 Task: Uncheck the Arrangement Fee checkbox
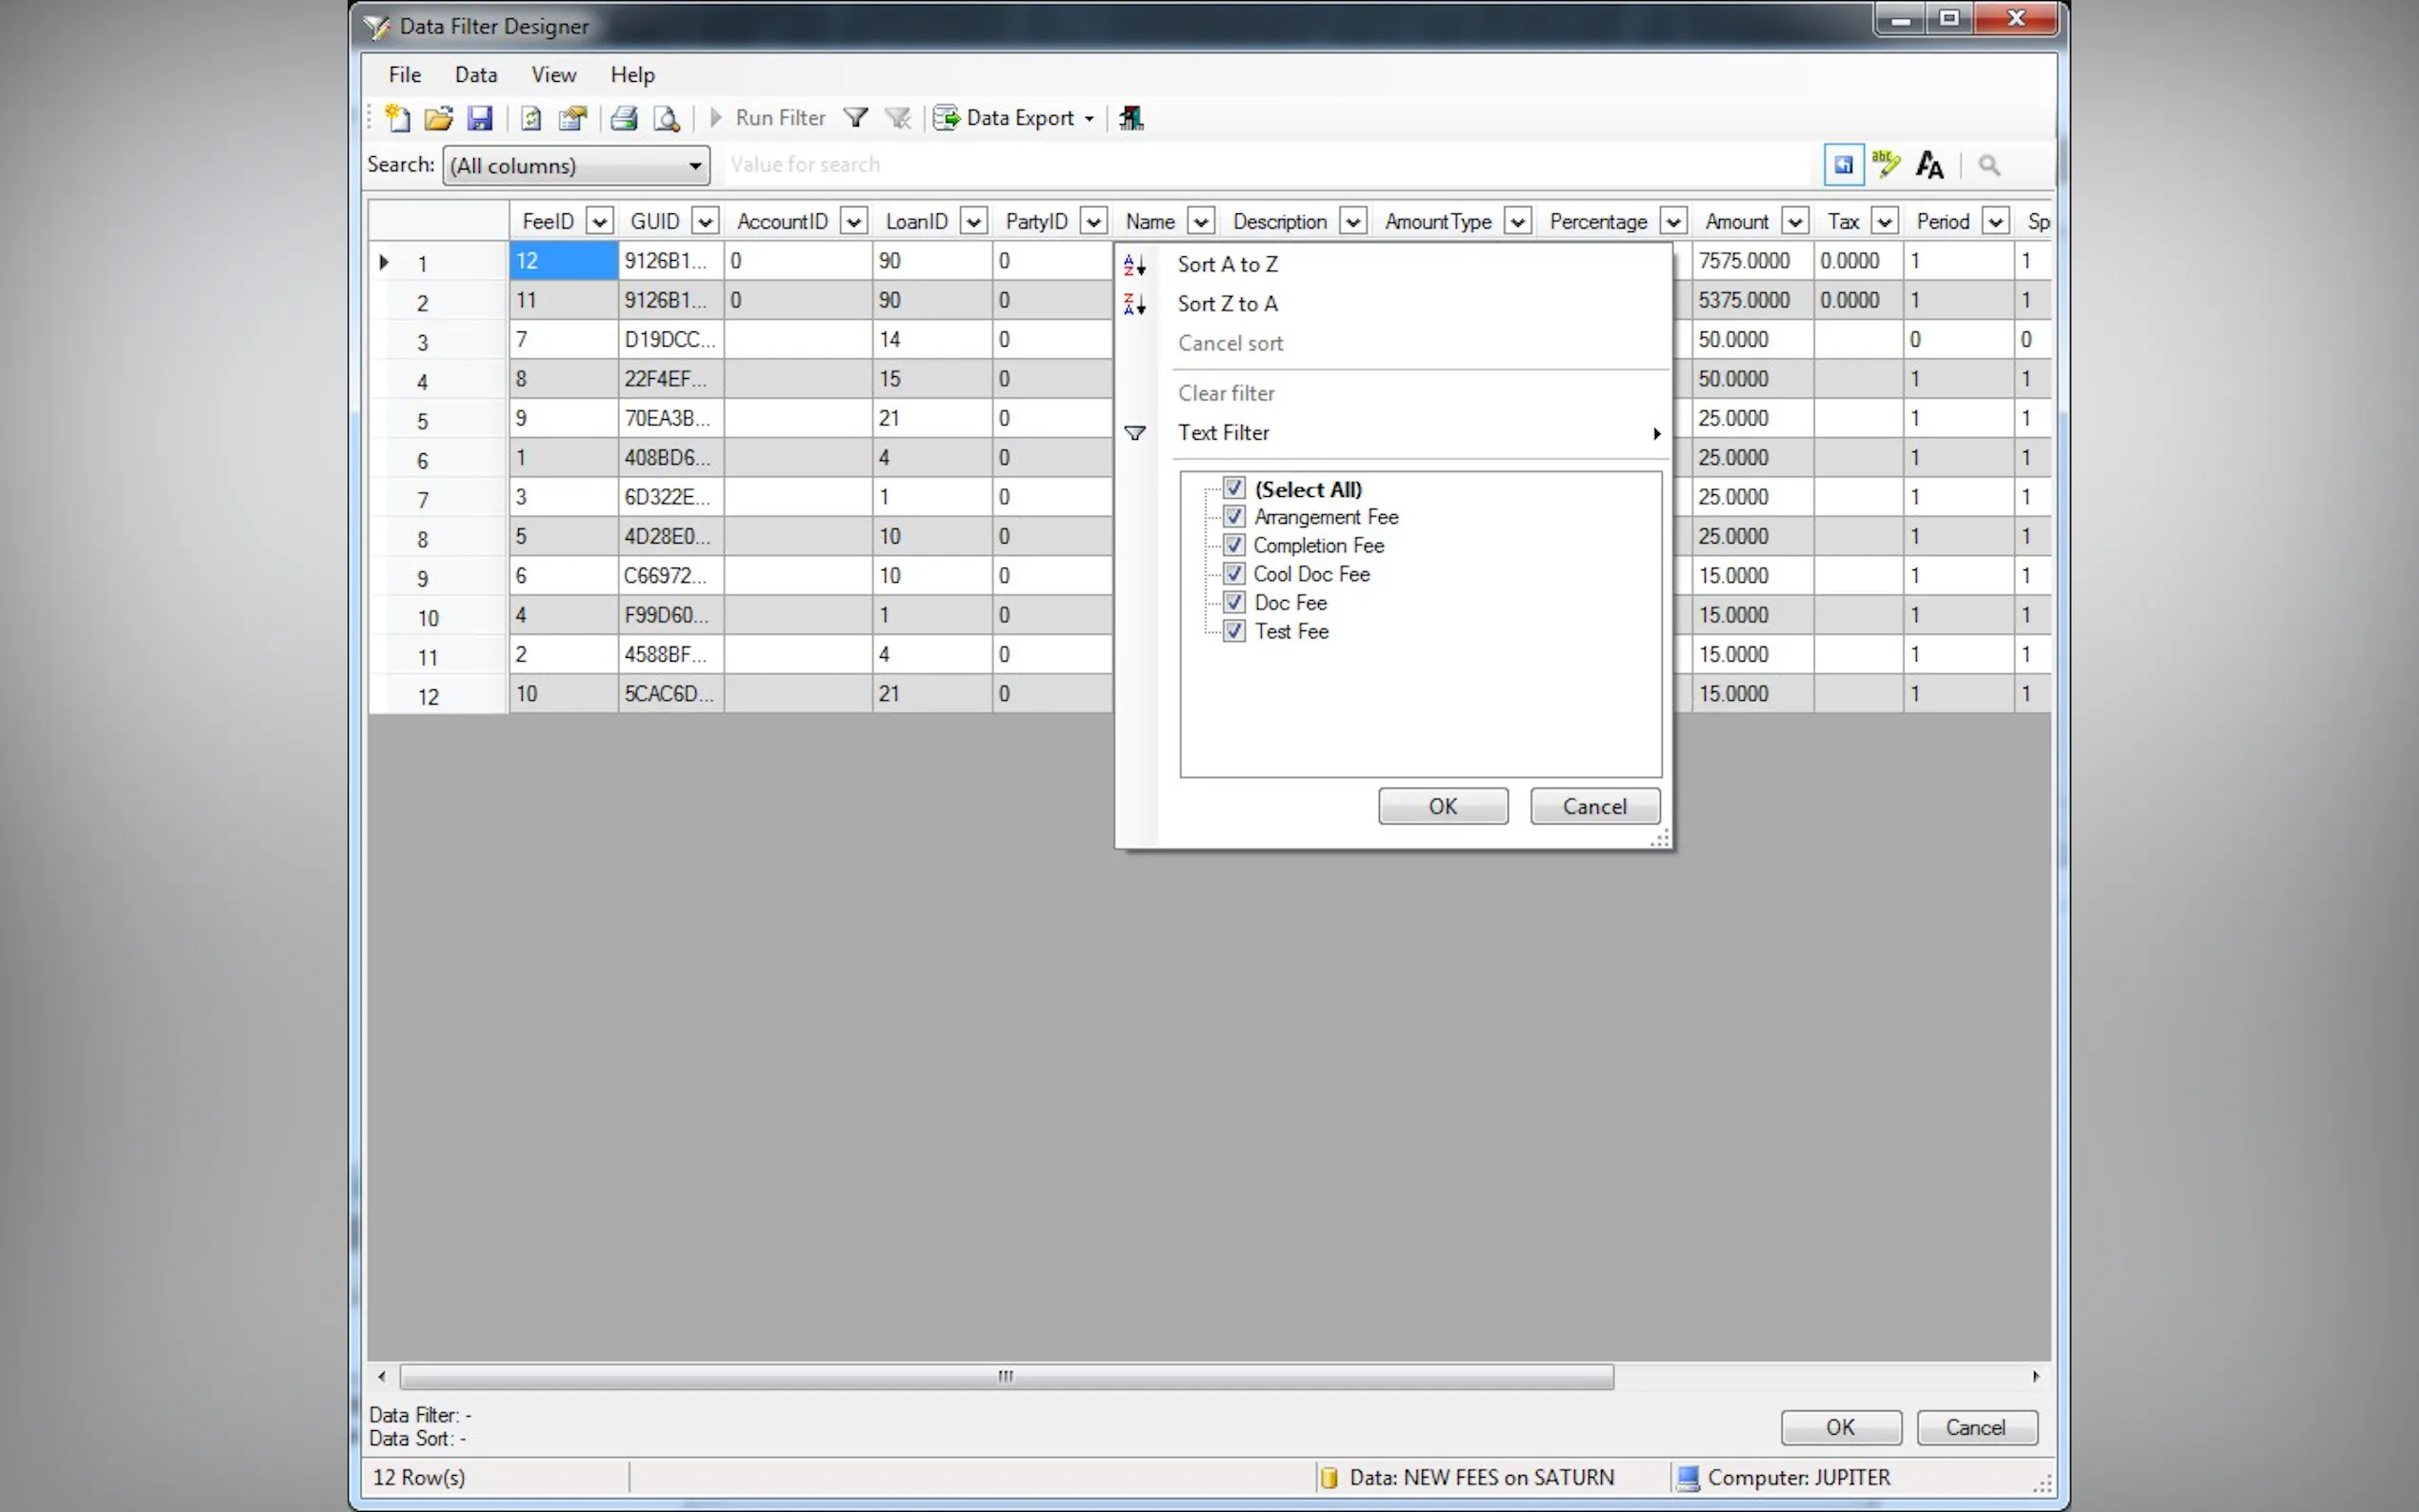[x=1234, y=517]
